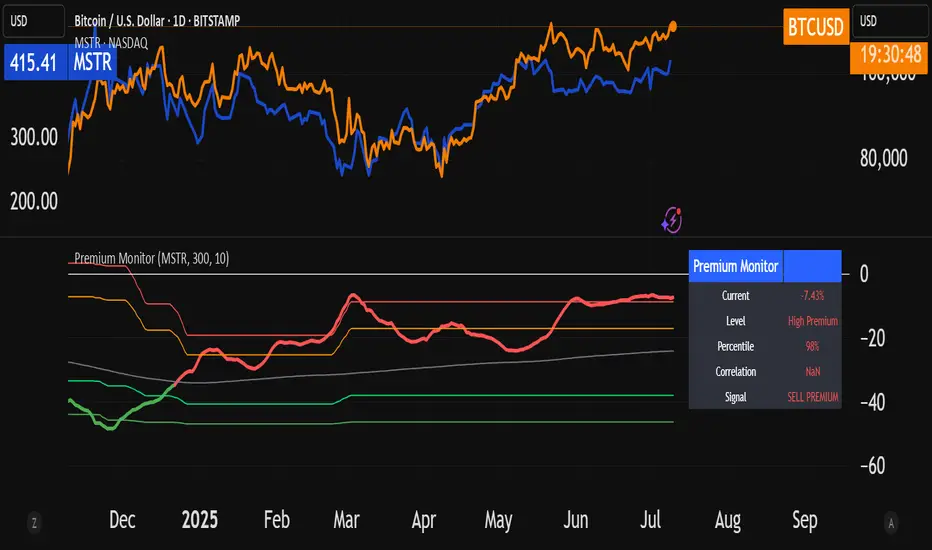Click the orange dot at the BTC line end
Screen dimensions: 932x550
click(673, 26)
